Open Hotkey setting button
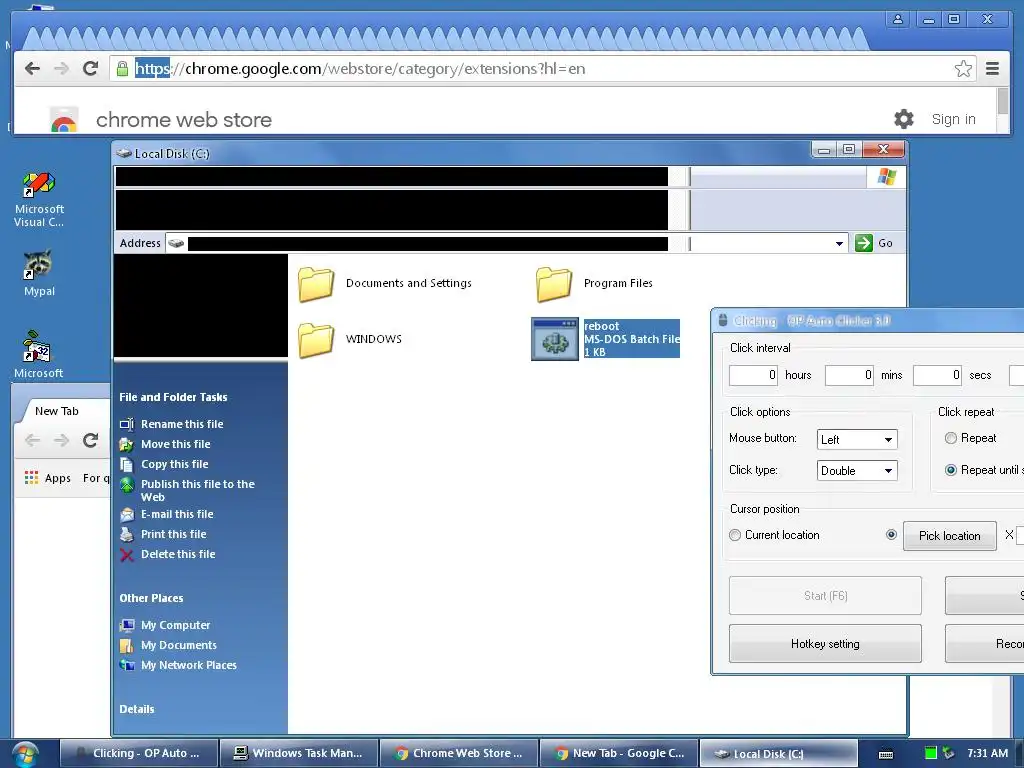This screenshot has height=768, width=1024. pos(825,644)
